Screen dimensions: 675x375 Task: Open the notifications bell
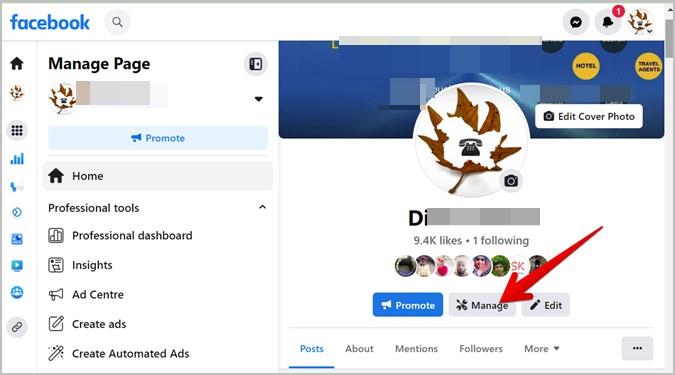(607, 22)
